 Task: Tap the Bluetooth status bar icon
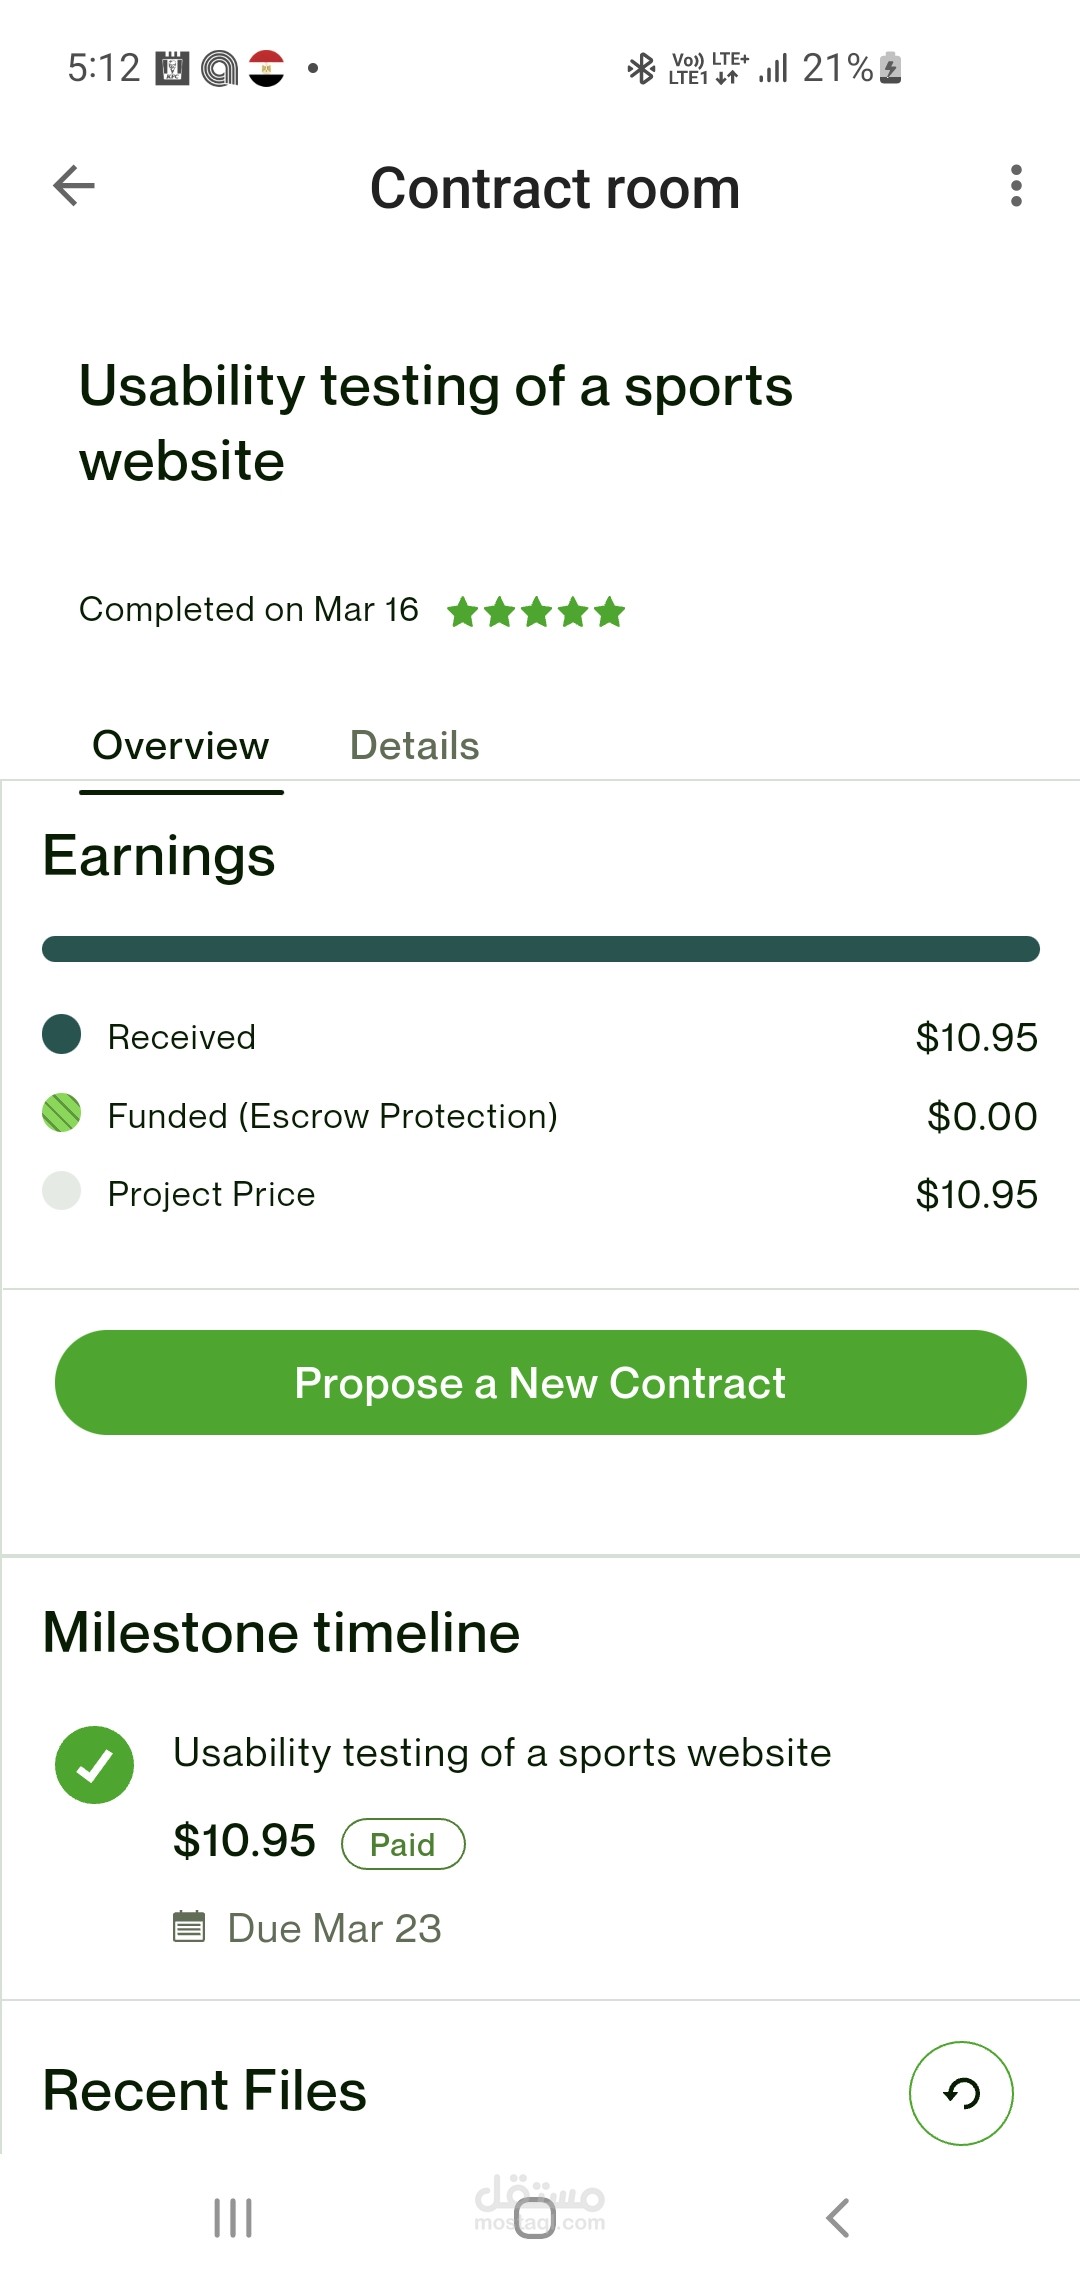point(641,68)
